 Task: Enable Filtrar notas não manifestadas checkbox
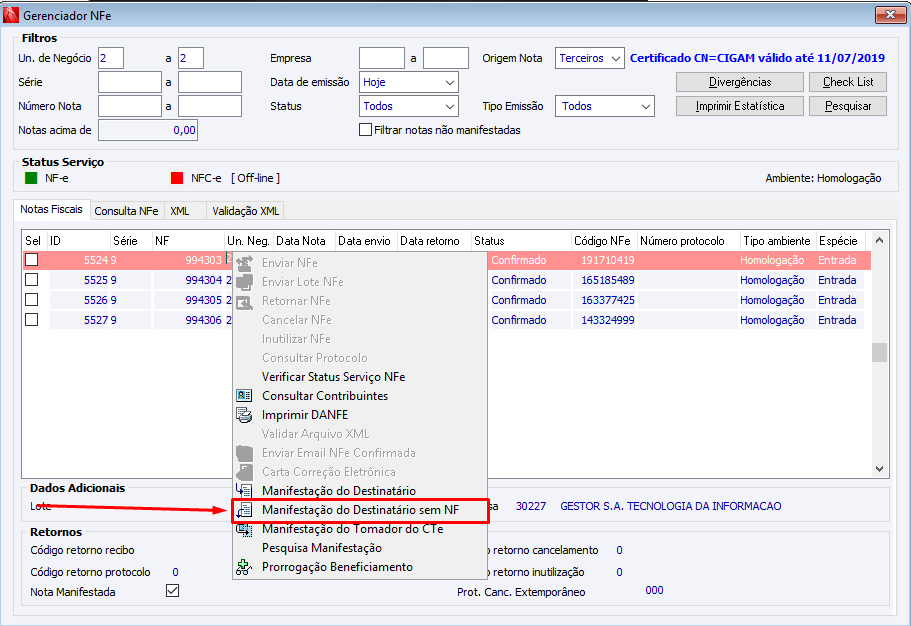pos(365,130)
